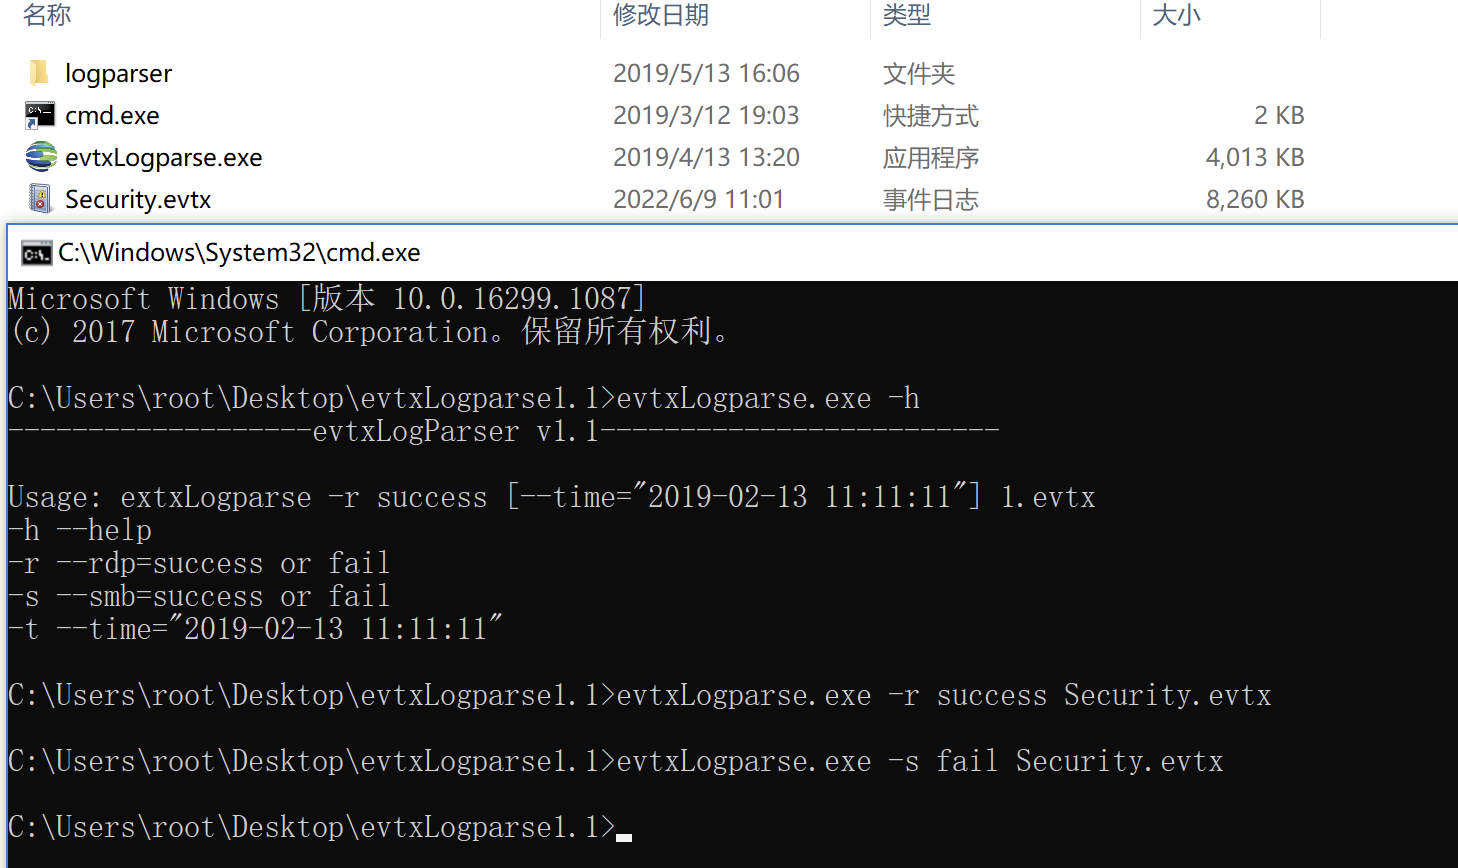The image size is (1458, 868).
Task: Select the logparser folder name
Action: point(118,73)
